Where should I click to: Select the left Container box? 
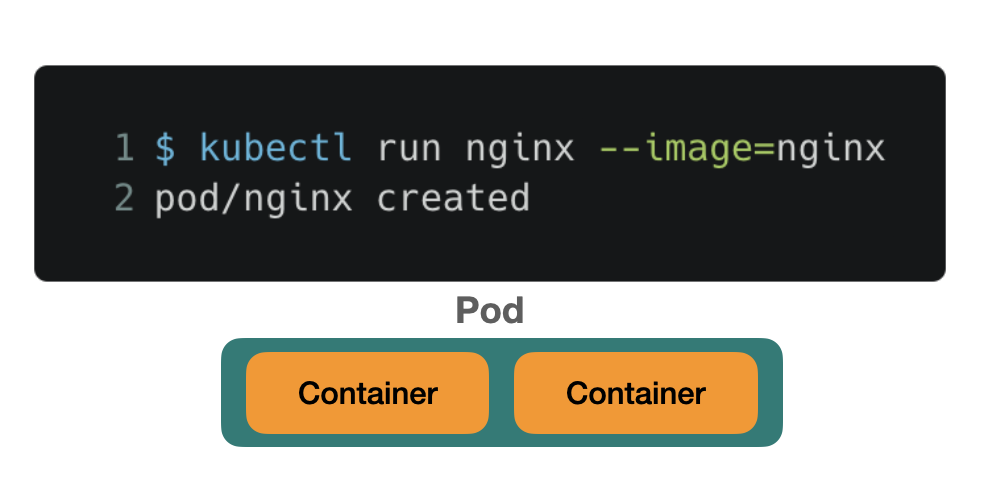click(x=367, y=393)
